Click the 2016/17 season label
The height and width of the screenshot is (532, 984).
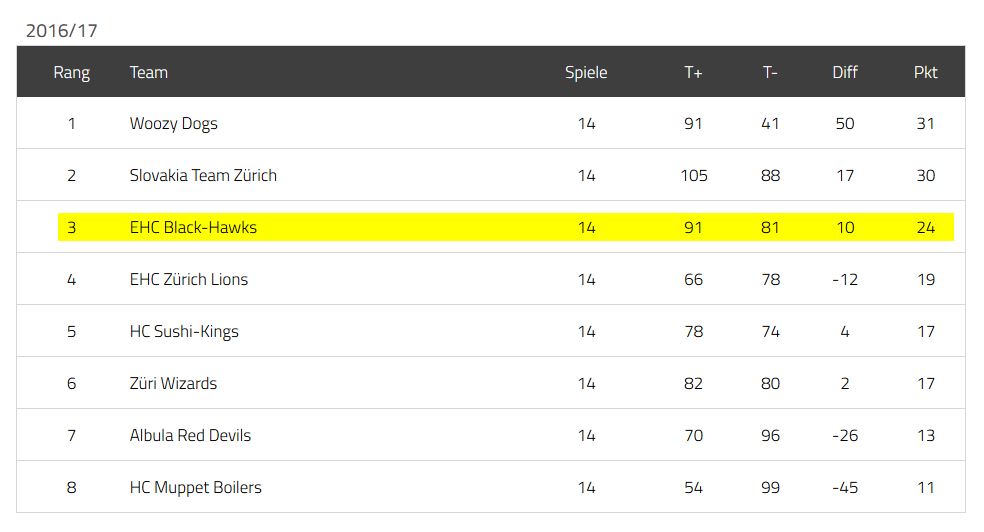[62, 31]
